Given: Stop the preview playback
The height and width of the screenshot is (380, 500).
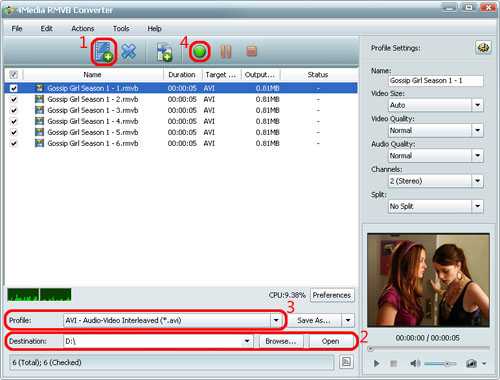Looking at the screenshot, I should (394, 363).
